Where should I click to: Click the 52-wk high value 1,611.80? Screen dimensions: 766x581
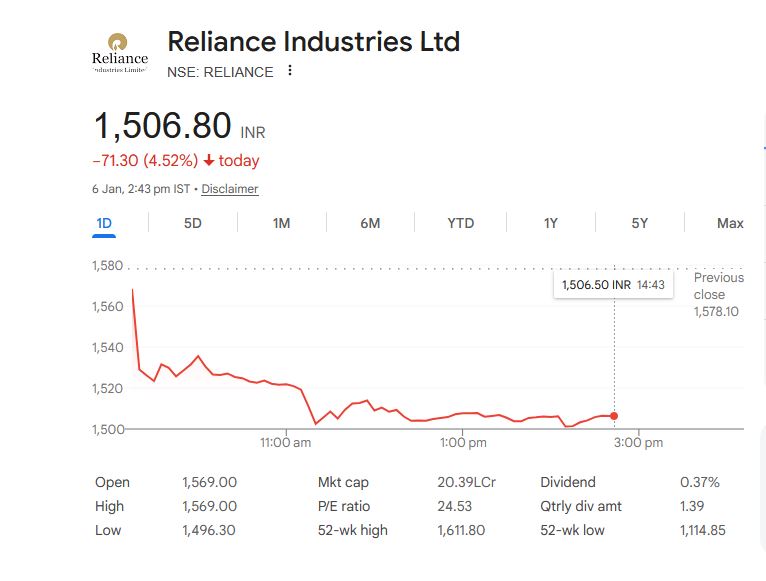pos(461,530)
